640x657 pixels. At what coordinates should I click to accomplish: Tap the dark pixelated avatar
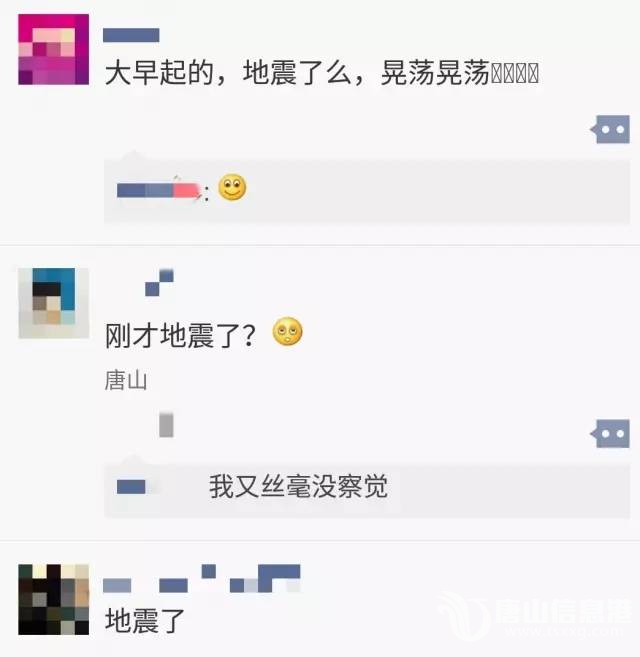click(54, 599)
